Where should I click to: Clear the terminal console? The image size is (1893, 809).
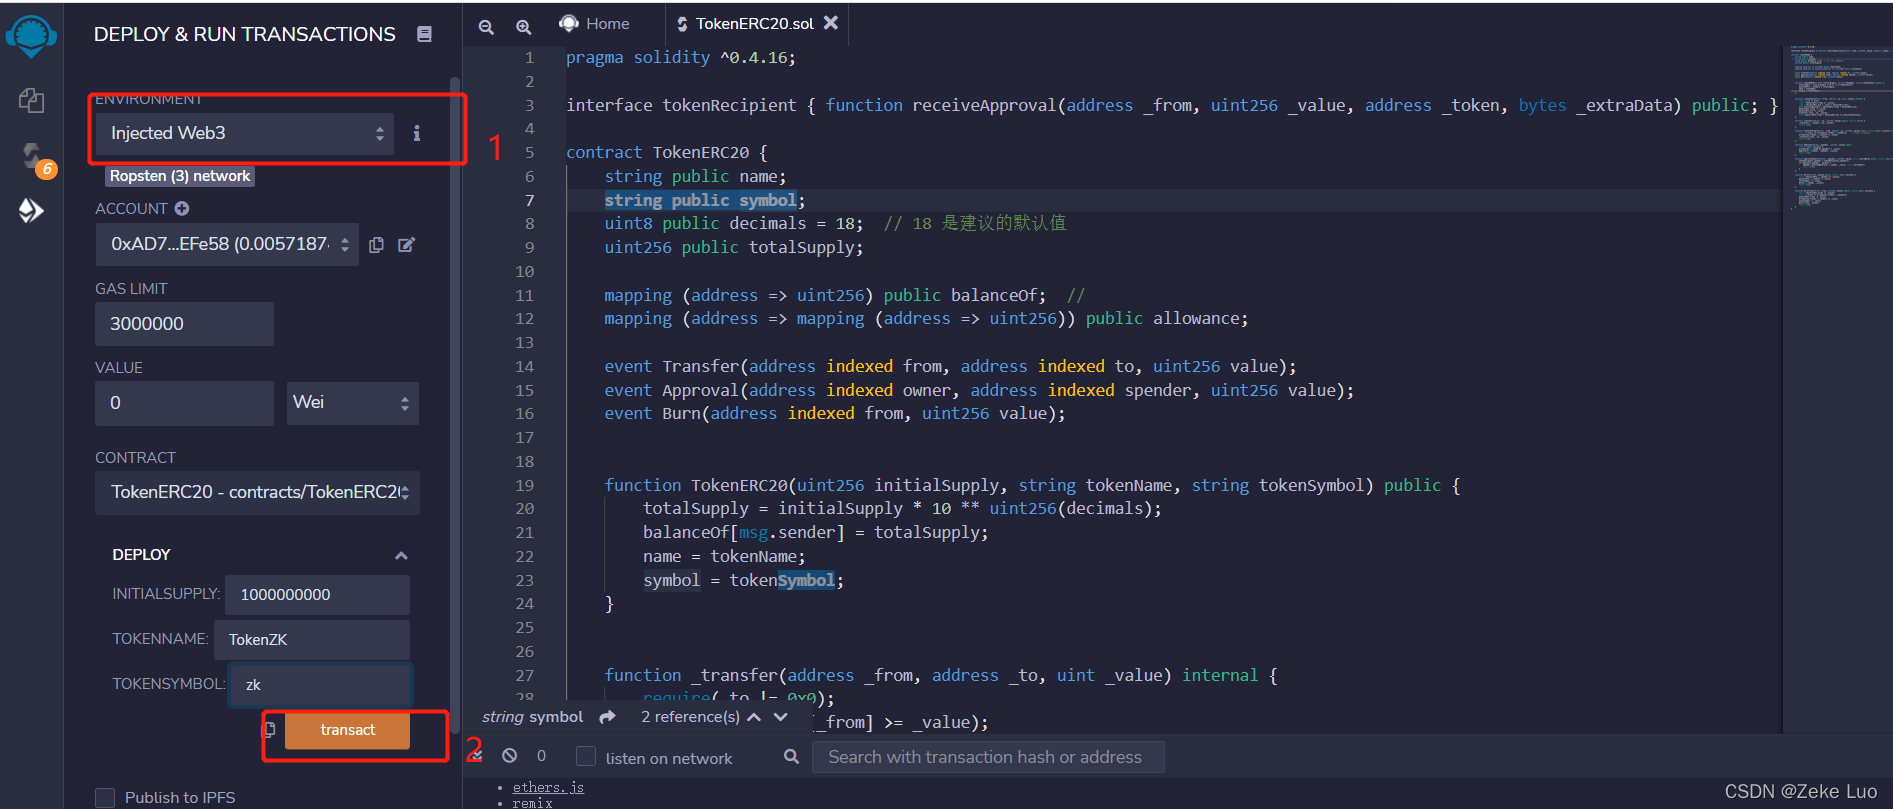tap(510, 756)
